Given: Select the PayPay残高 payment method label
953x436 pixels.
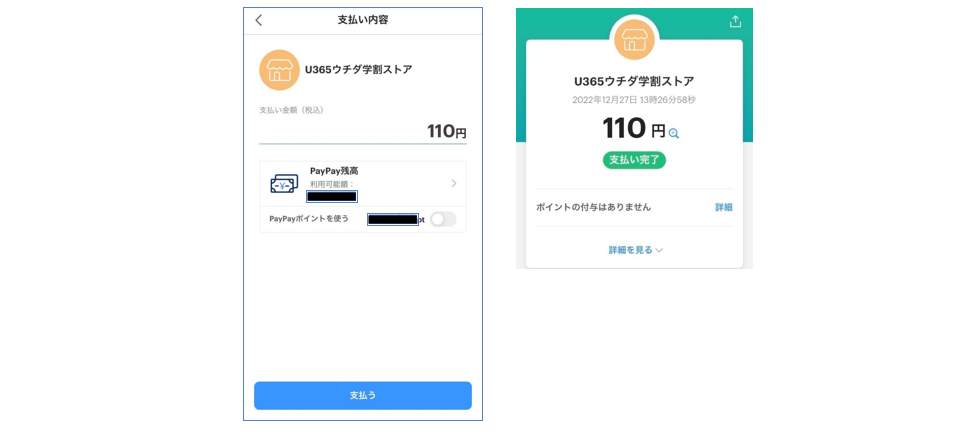Looking at the screenshot, I should (x=334, y=171).
